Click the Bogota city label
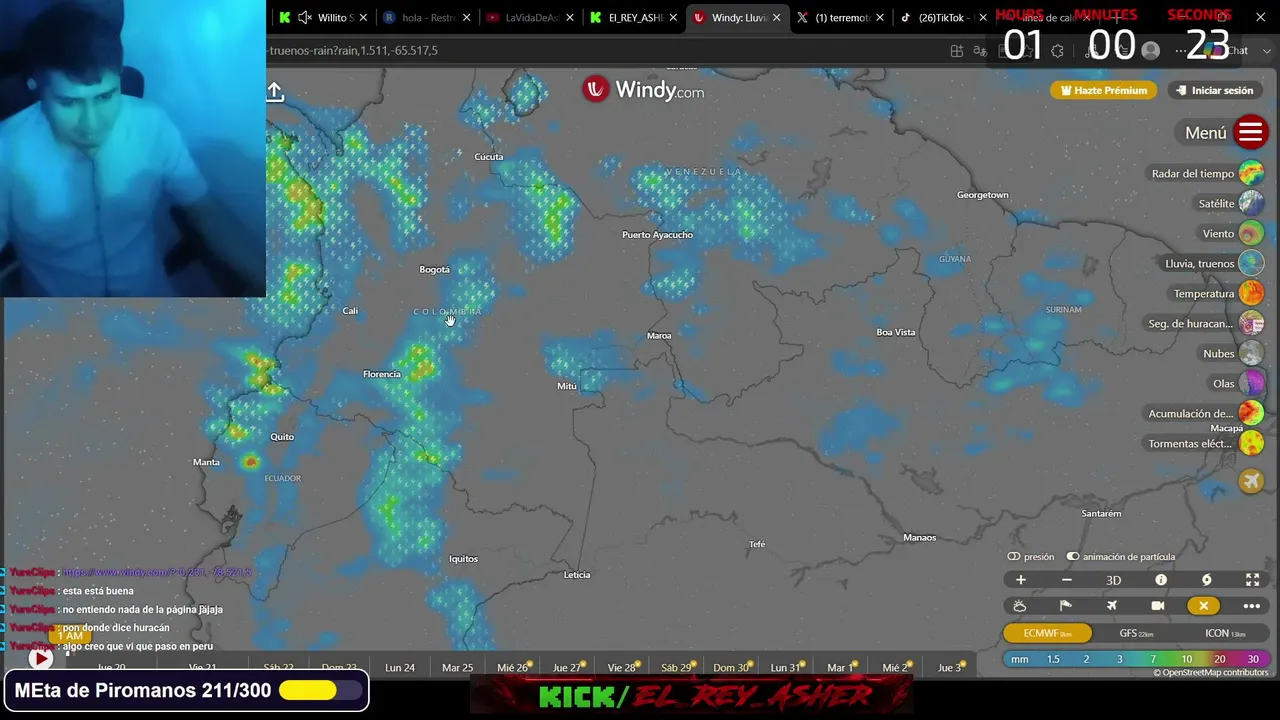The image size is (1280, 720). point(434,269)
